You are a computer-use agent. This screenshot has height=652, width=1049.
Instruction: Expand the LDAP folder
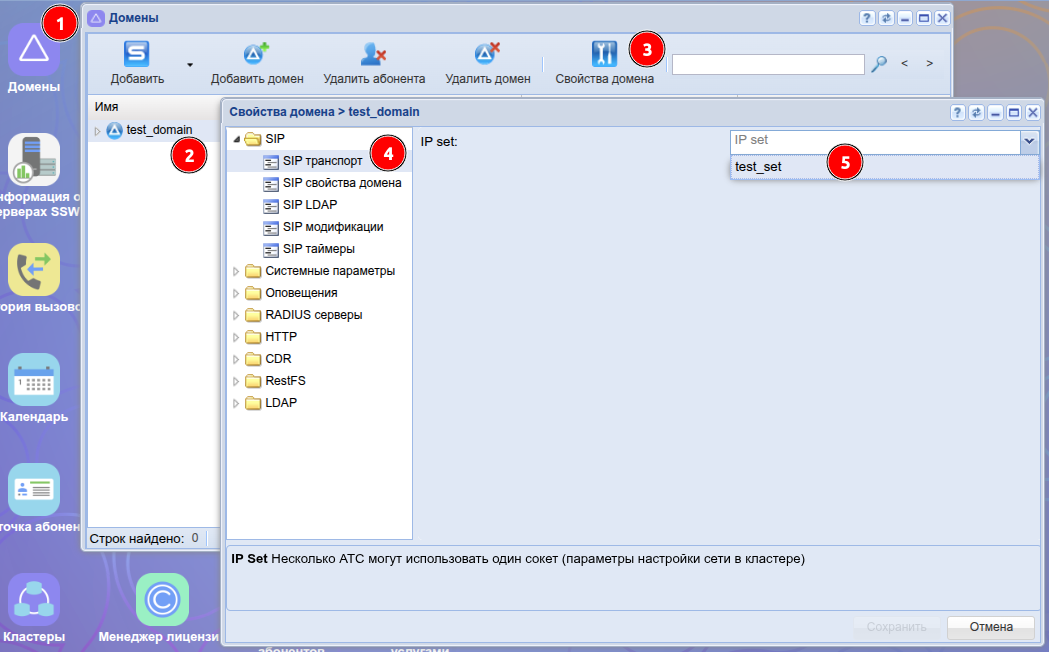(235, 404)
